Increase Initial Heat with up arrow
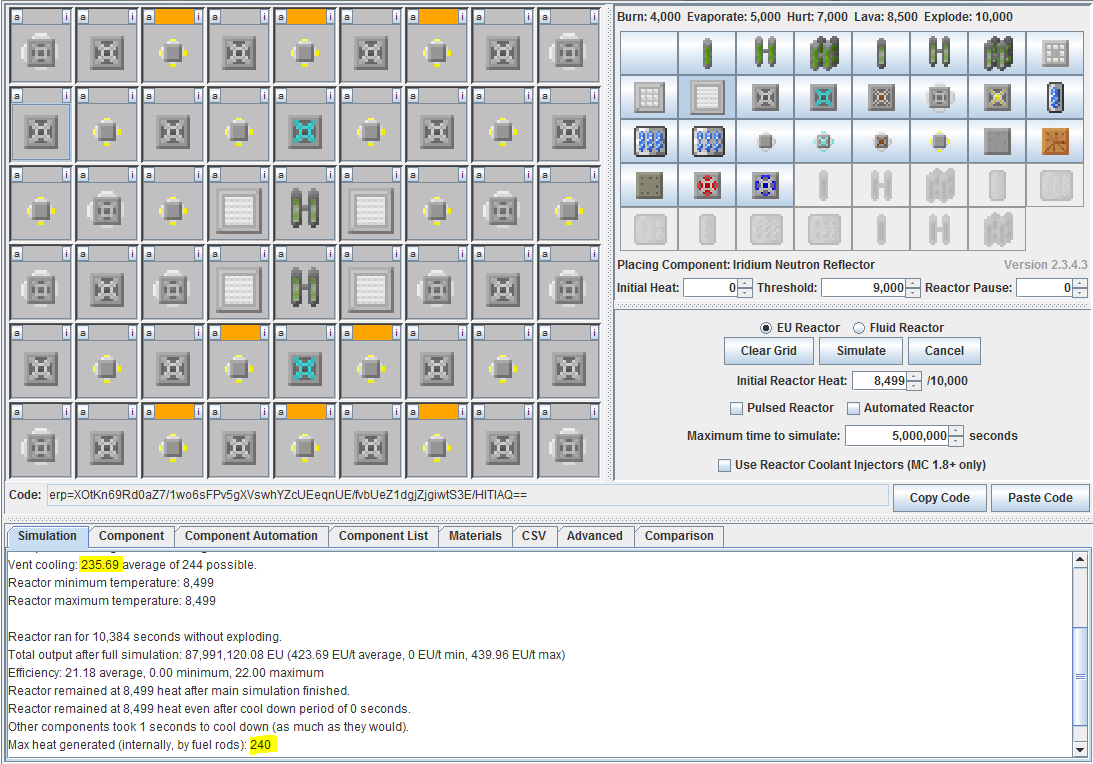The height and width of the screenshot is (764, 1093). [745, 283]
